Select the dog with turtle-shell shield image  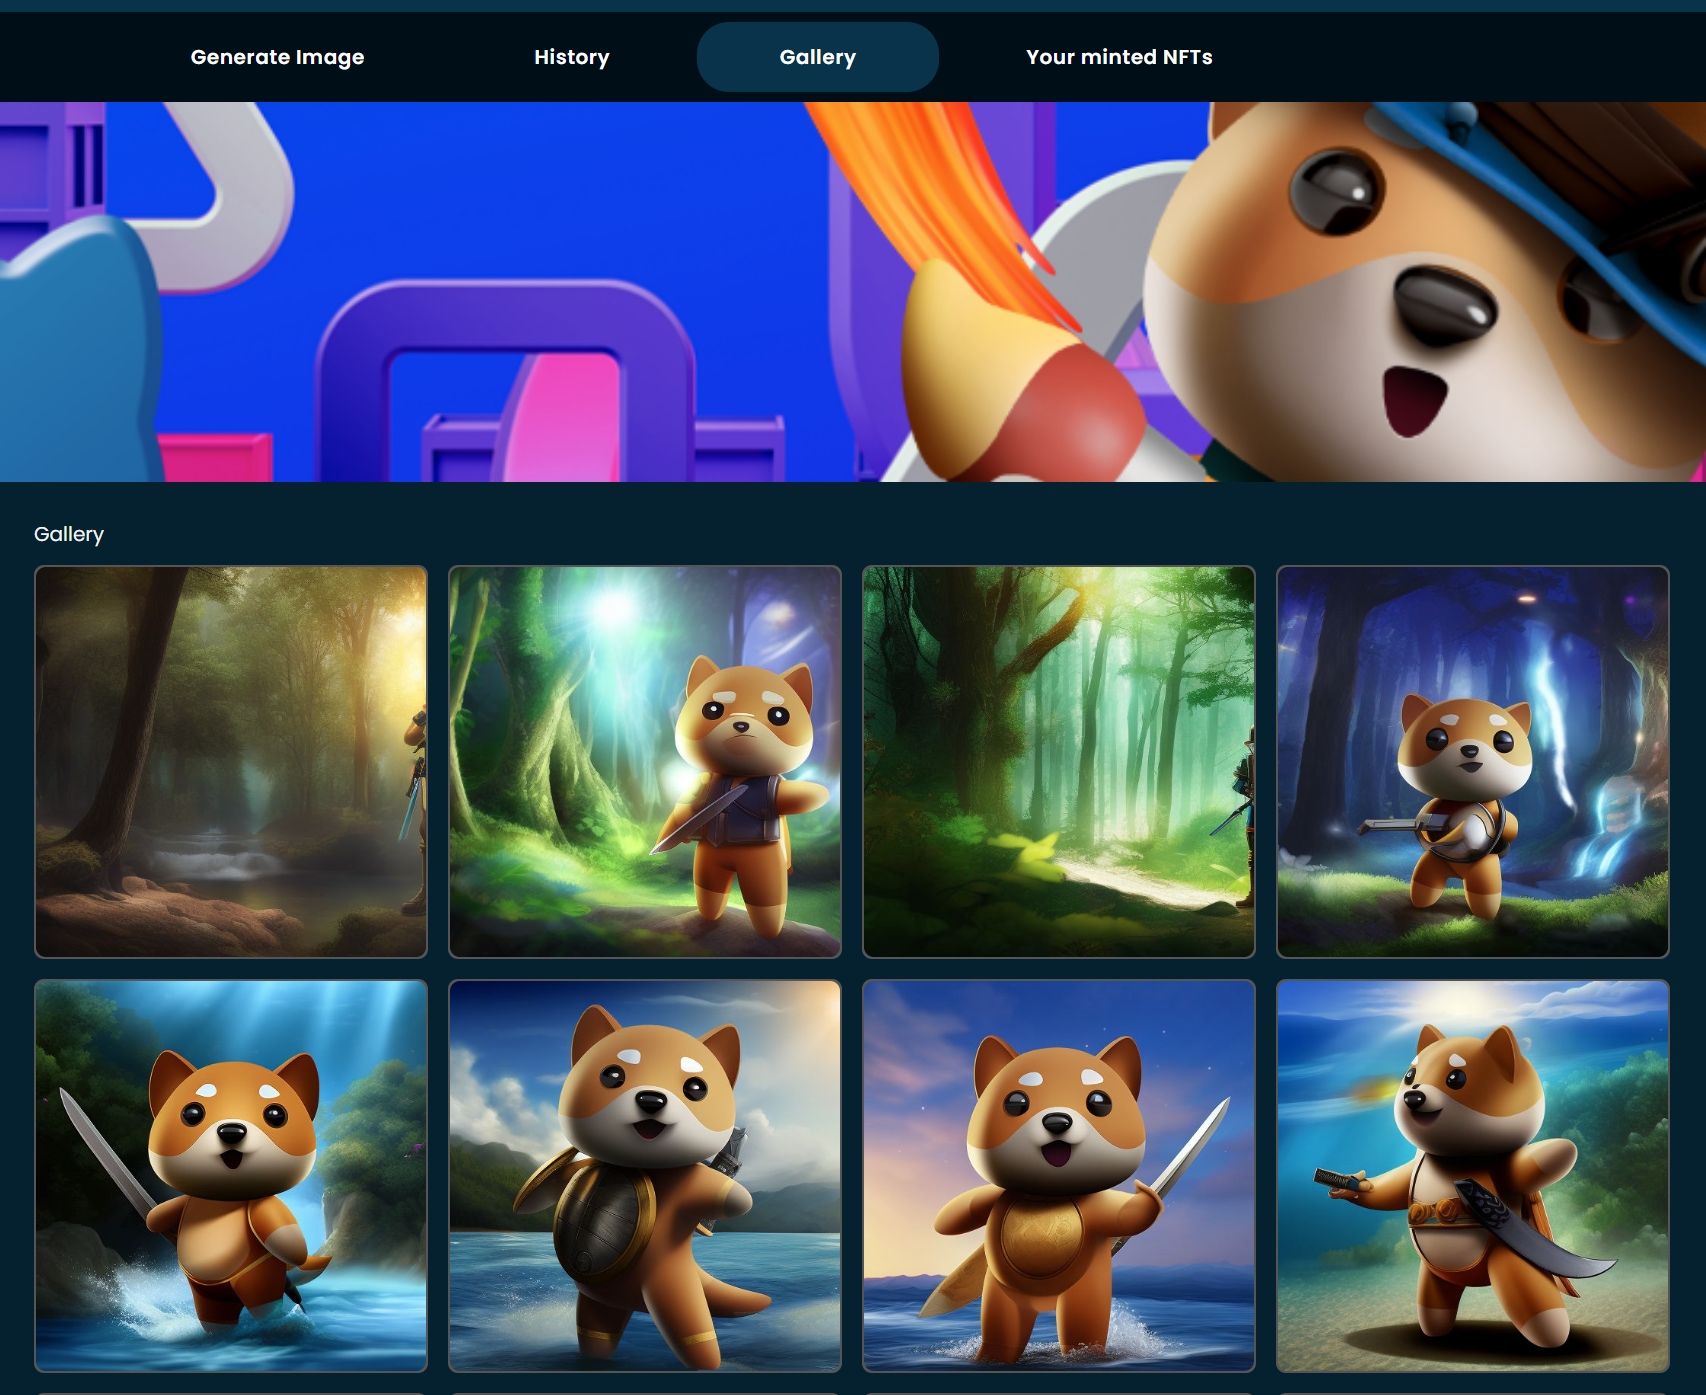[x=645, y=1176]
